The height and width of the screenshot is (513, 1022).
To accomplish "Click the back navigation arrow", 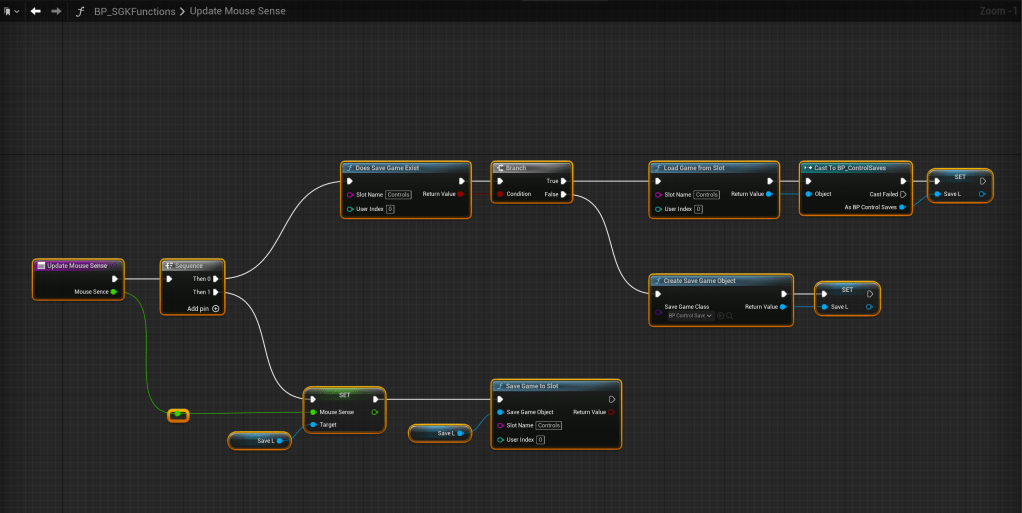I will (36, 11).
